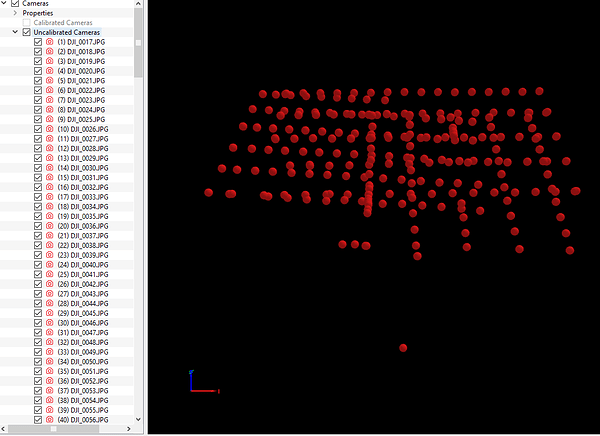Click the tree scrollbar up arrow
600x436 pixels.
pyautogui.click(x=138, y=3)
